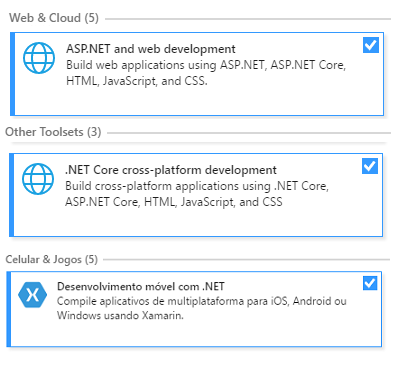Click description 'Compile aplicativos de multiplataforma'
The width and height of the screenshot is (410, 367).
pos(202,308)
